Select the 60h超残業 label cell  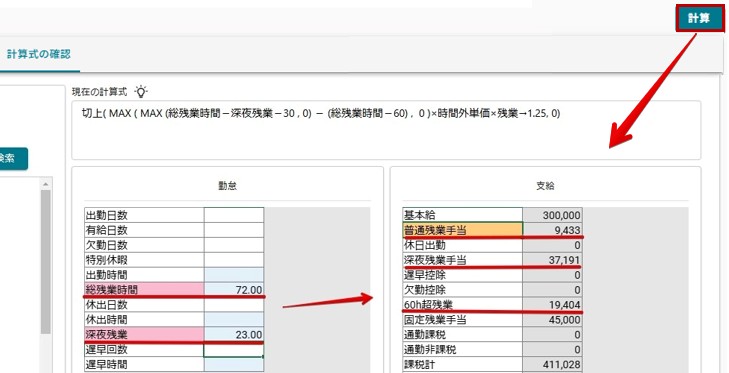point(463,304)
